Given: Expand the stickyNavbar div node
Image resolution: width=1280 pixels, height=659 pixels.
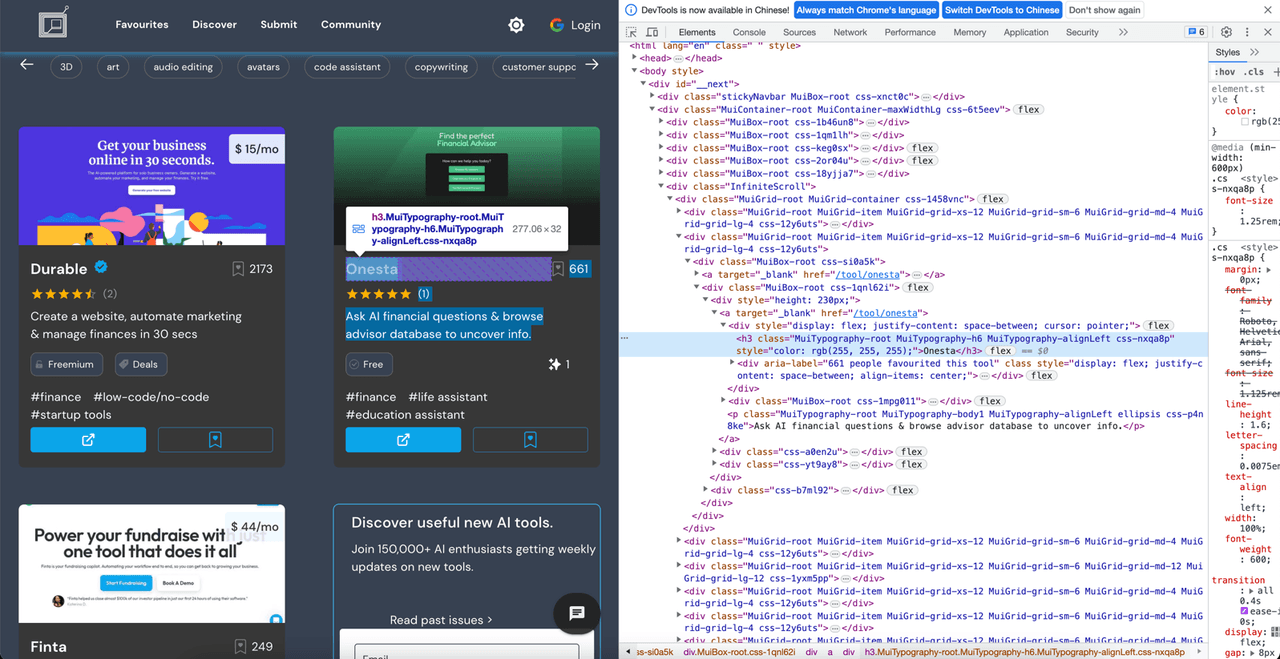Looking at the screenshot, I should coord(653,97).
